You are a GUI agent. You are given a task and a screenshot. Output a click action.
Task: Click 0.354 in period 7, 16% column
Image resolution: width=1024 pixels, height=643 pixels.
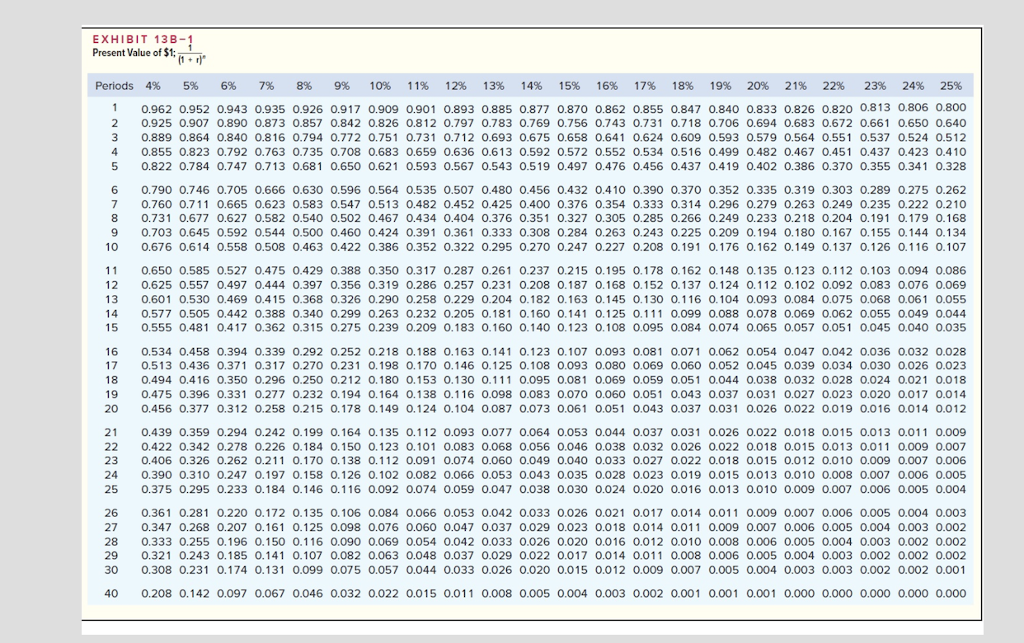click(x=611, y=204)
